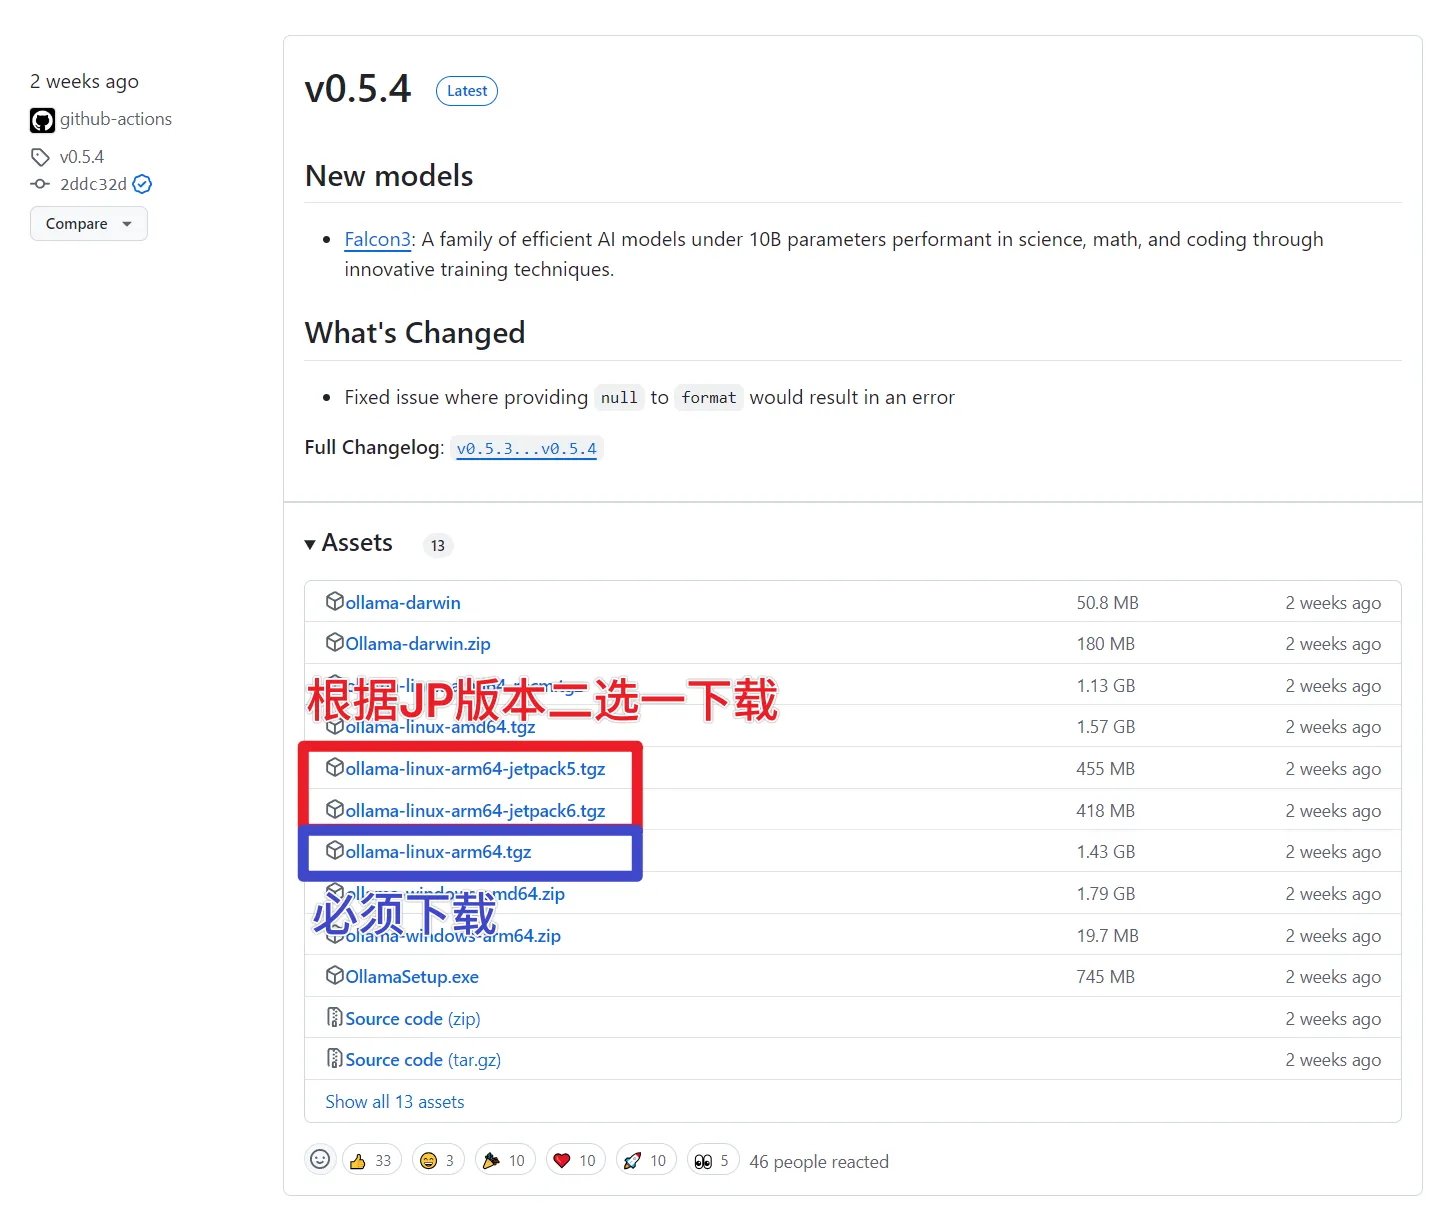
Task: Download Source code (zip)
Action: pos(413,1019)
